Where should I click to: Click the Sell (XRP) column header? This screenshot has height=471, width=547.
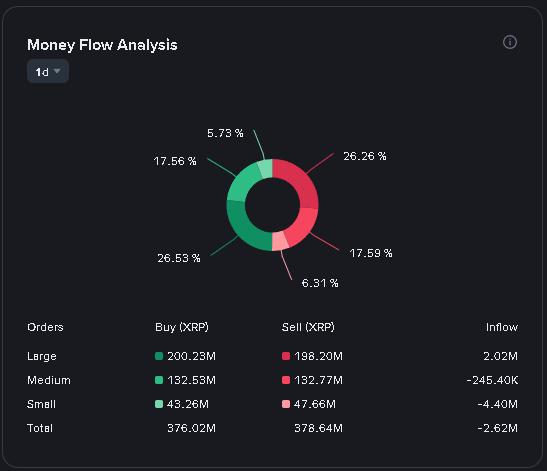[308, 327]
